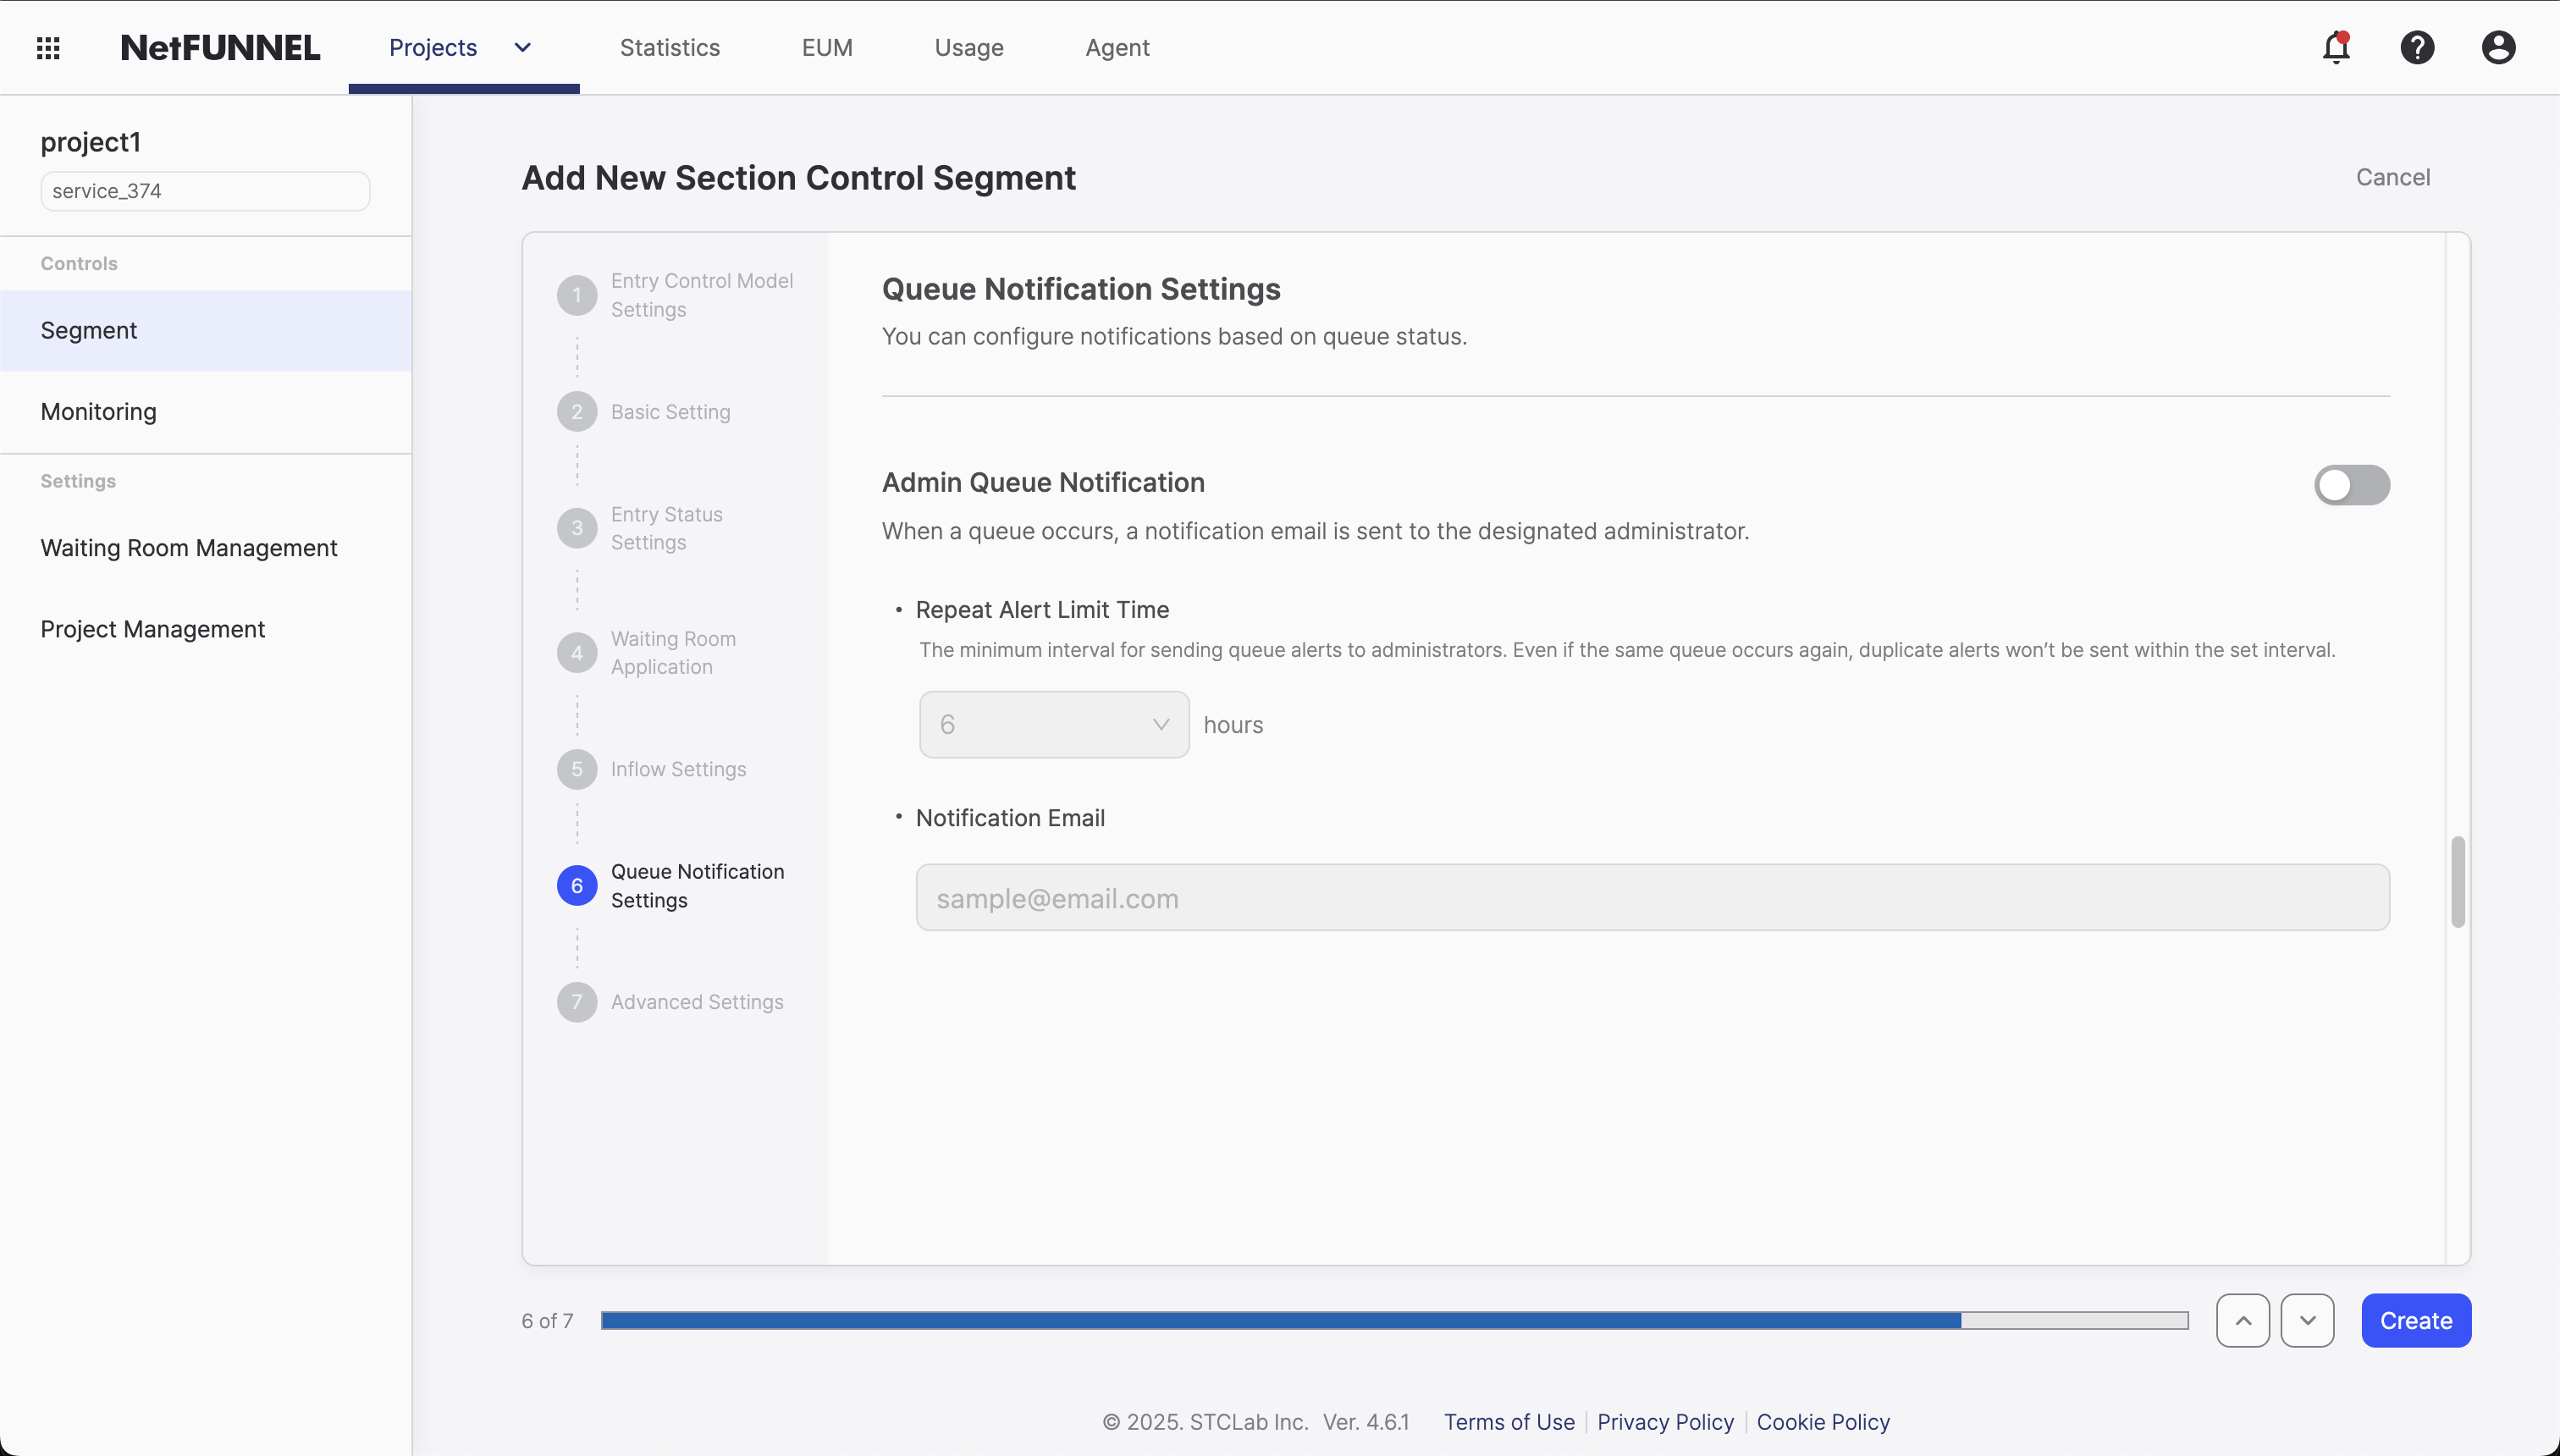Open the Agent section
Screen dimensions: 2560x1456
coord(1116,47)
